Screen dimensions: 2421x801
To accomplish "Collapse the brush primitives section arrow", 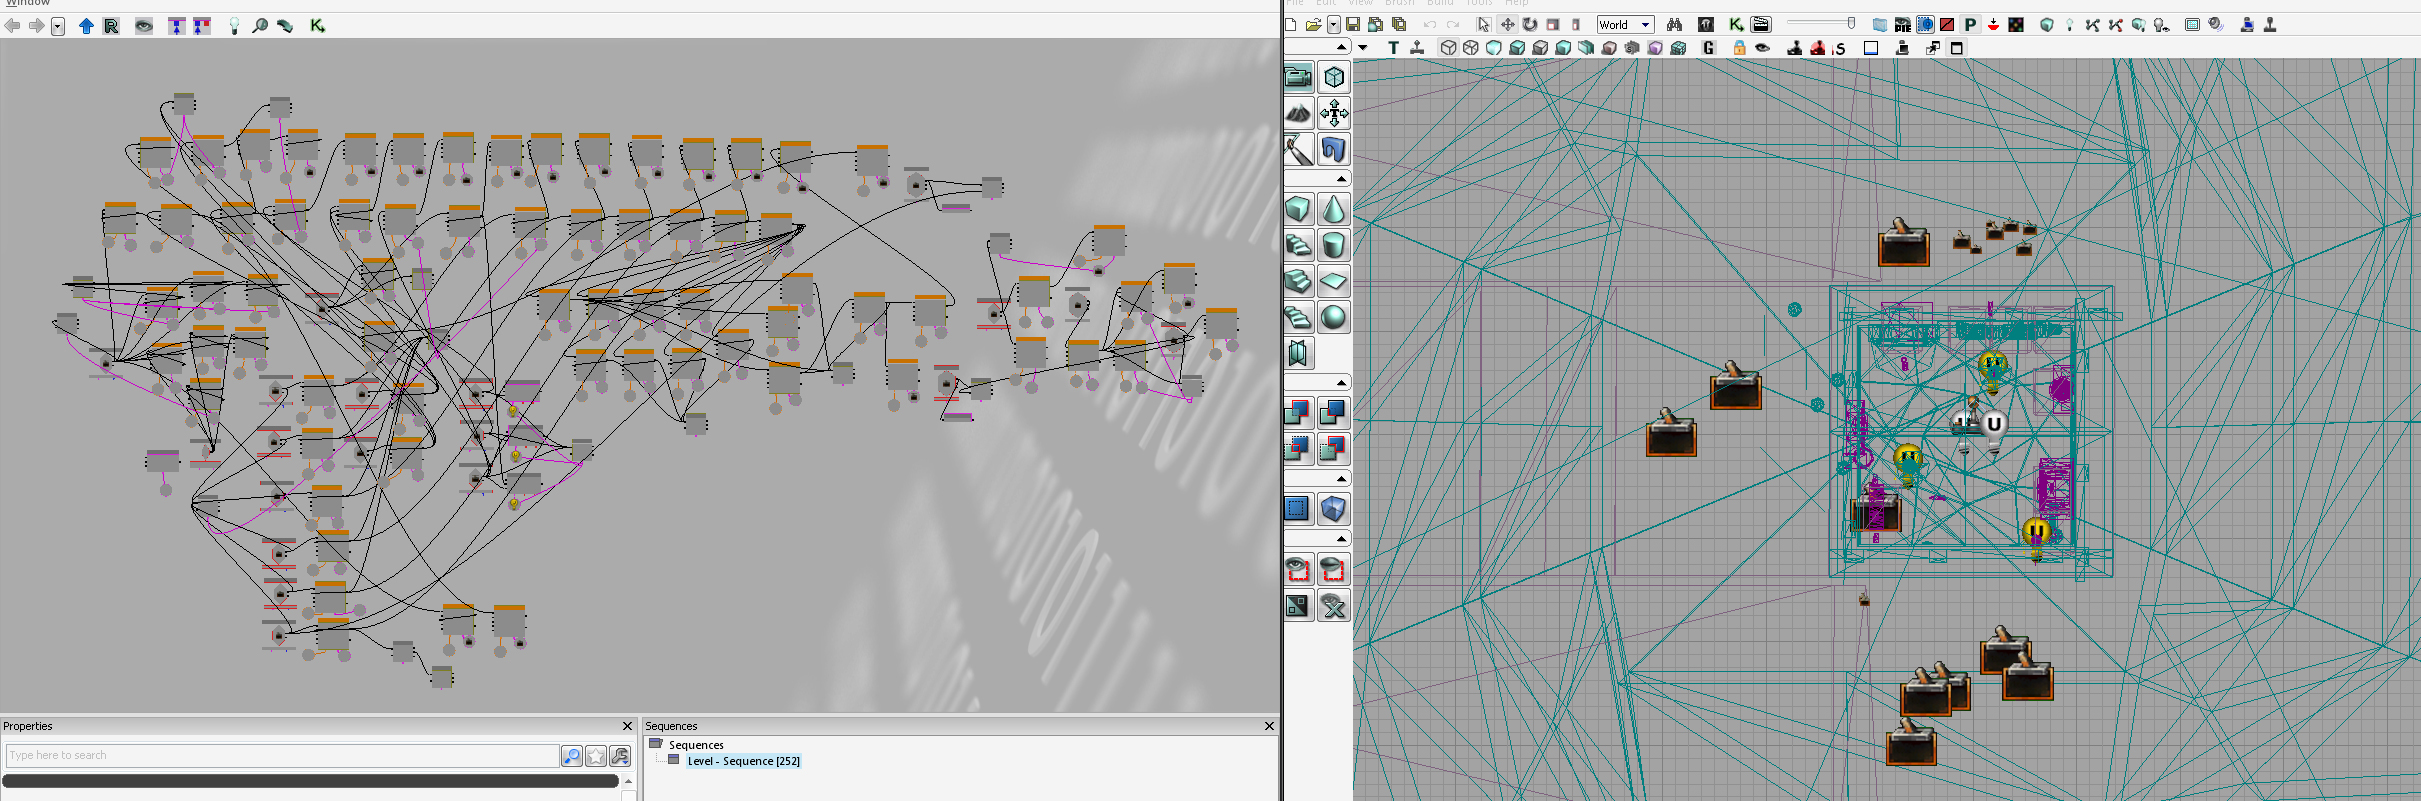I will (x=1341, y=179).
